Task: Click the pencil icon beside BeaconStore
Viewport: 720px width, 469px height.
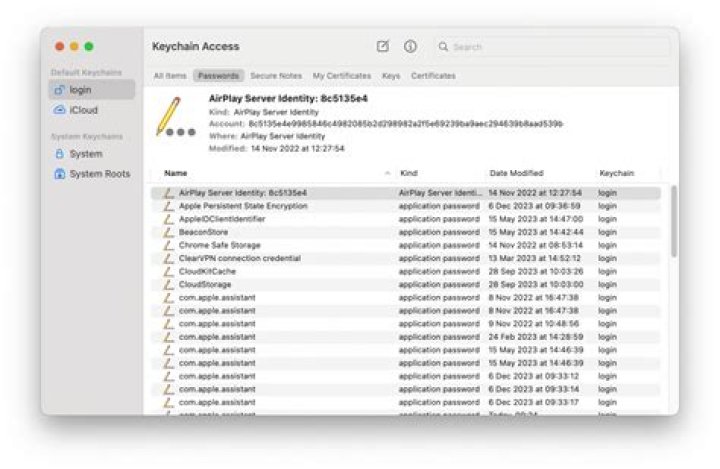Action: pyautogui.click(x=169, y=232)
